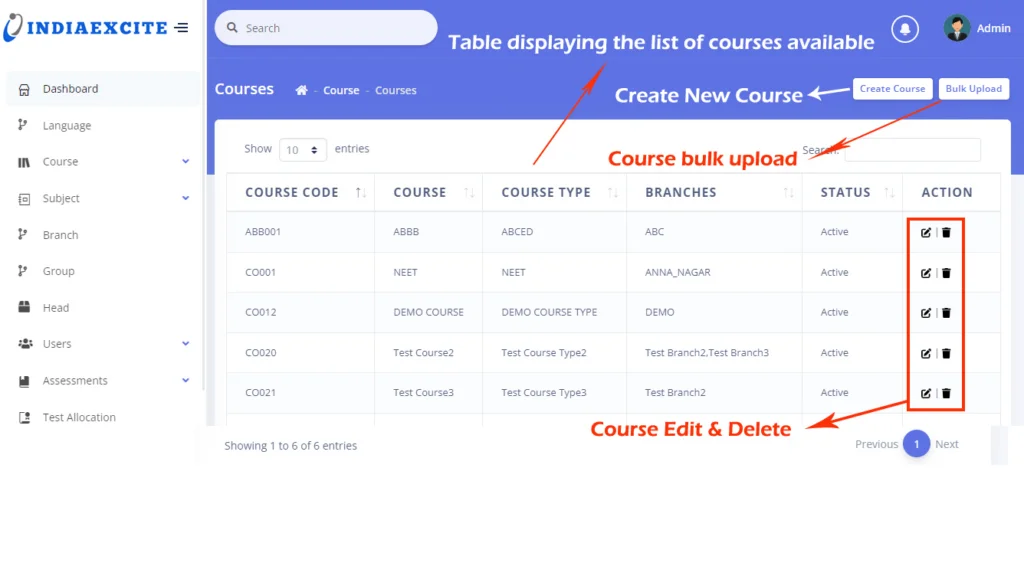1024x576 pixels.
Task: Click the Bulk Upload button
Action: (973, 89)
